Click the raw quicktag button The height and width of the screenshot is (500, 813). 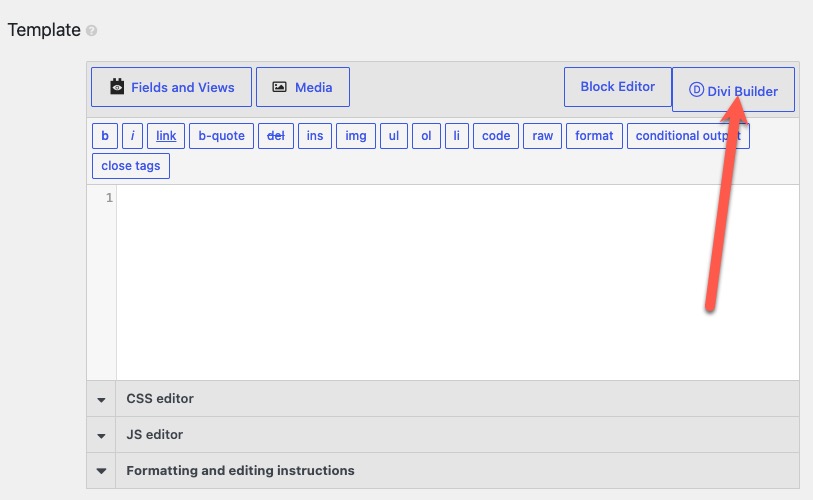point(542,136)
